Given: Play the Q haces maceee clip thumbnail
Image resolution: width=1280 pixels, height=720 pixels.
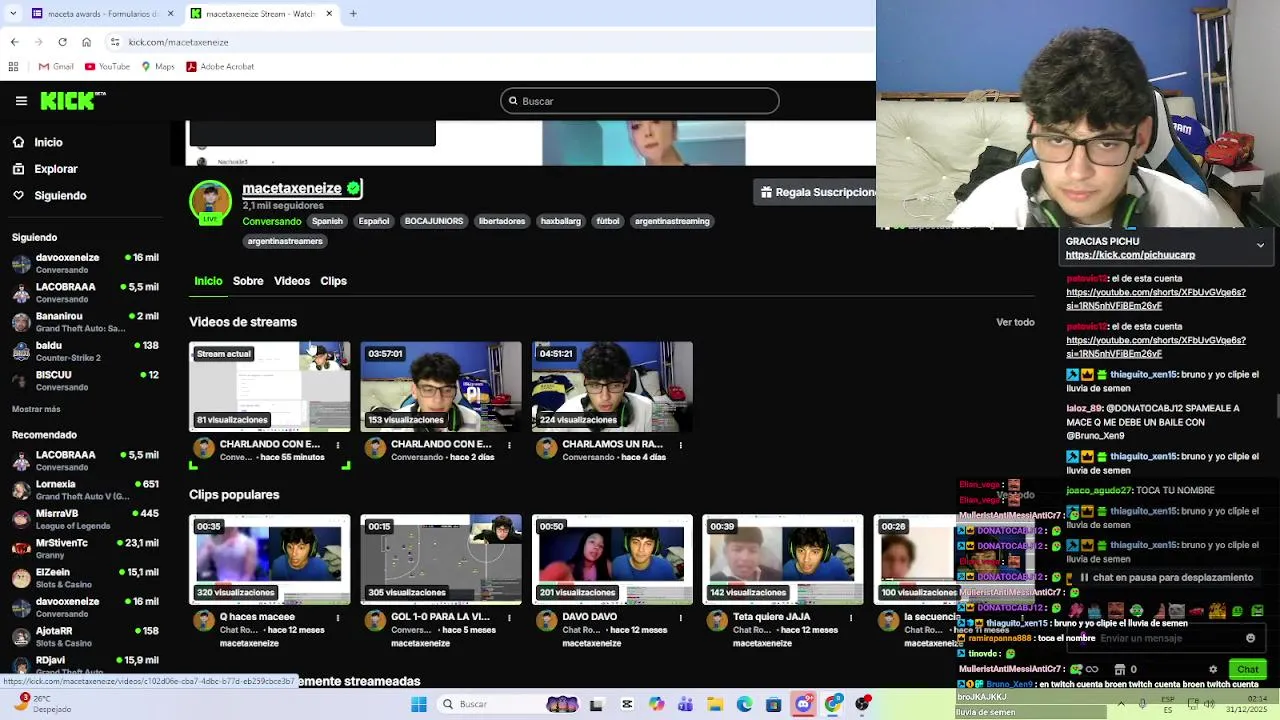Looking at the screenshot, I should [x=270, y=559].
